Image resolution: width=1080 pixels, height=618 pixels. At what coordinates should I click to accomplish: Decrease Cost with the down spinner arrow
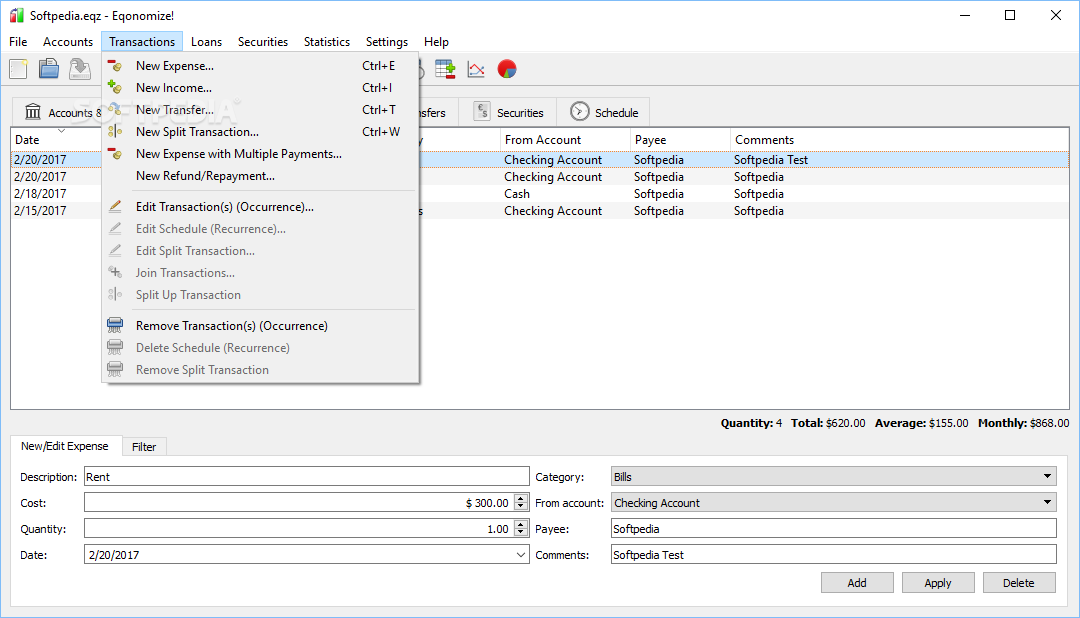click(x=521, y=508)
